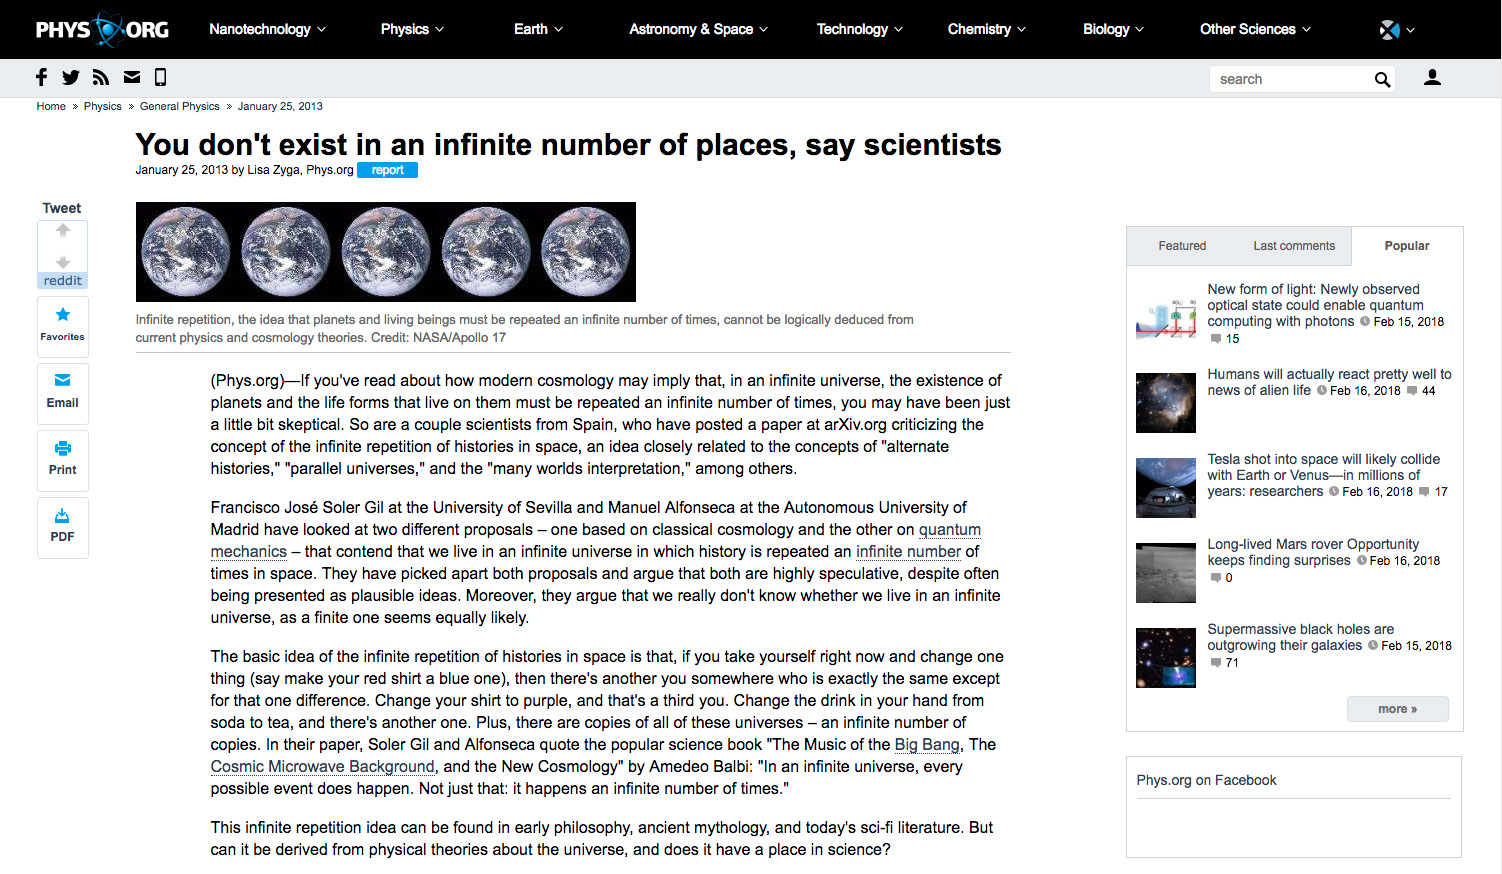Image resolution: width=1502 pixels, height=874 pixels.
Task: Click the mobile phone icon
Action: (160, 78)
